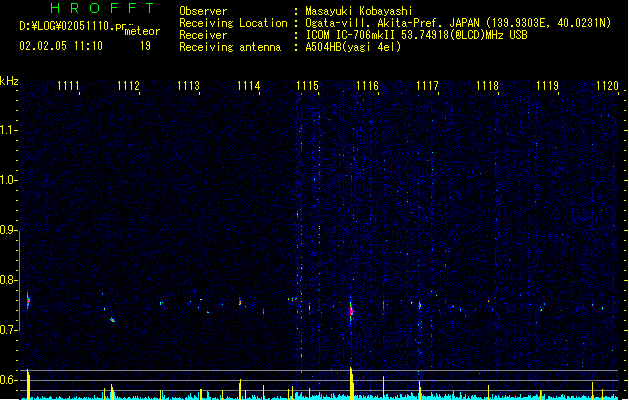The width and height of the screenshot is (629, 400).
Task: Select the ICOM IC-706mkII receiver text
Action: click(x=416, y=35)
